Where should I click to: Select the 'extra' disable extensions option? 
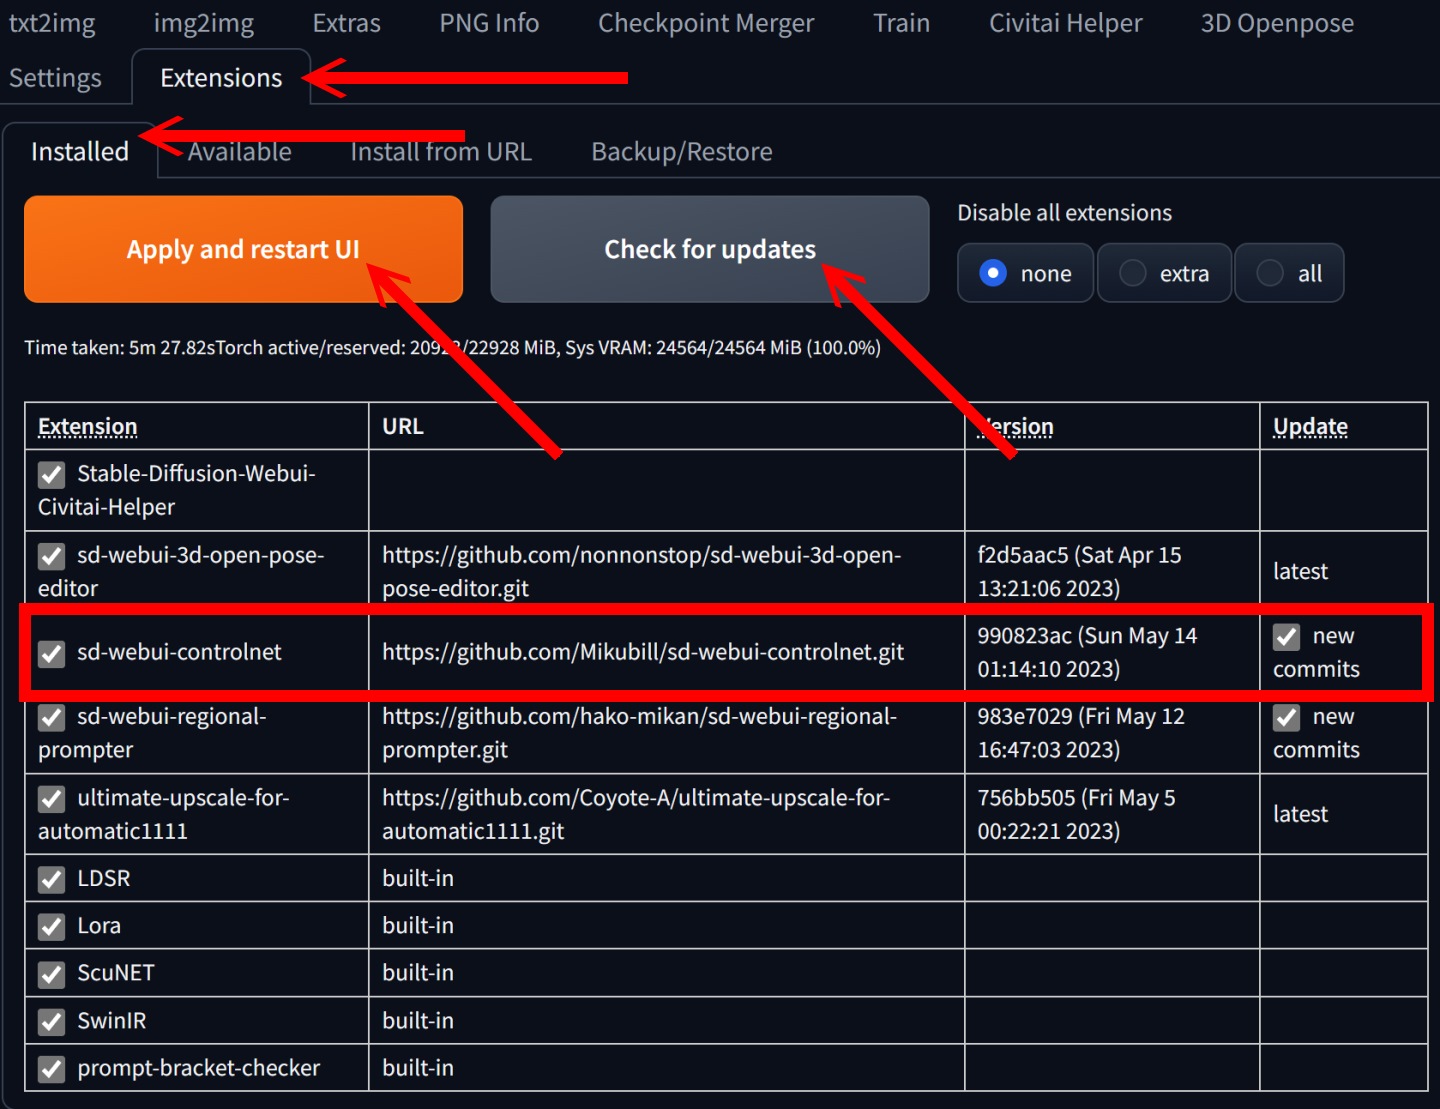pos(1133,273)
